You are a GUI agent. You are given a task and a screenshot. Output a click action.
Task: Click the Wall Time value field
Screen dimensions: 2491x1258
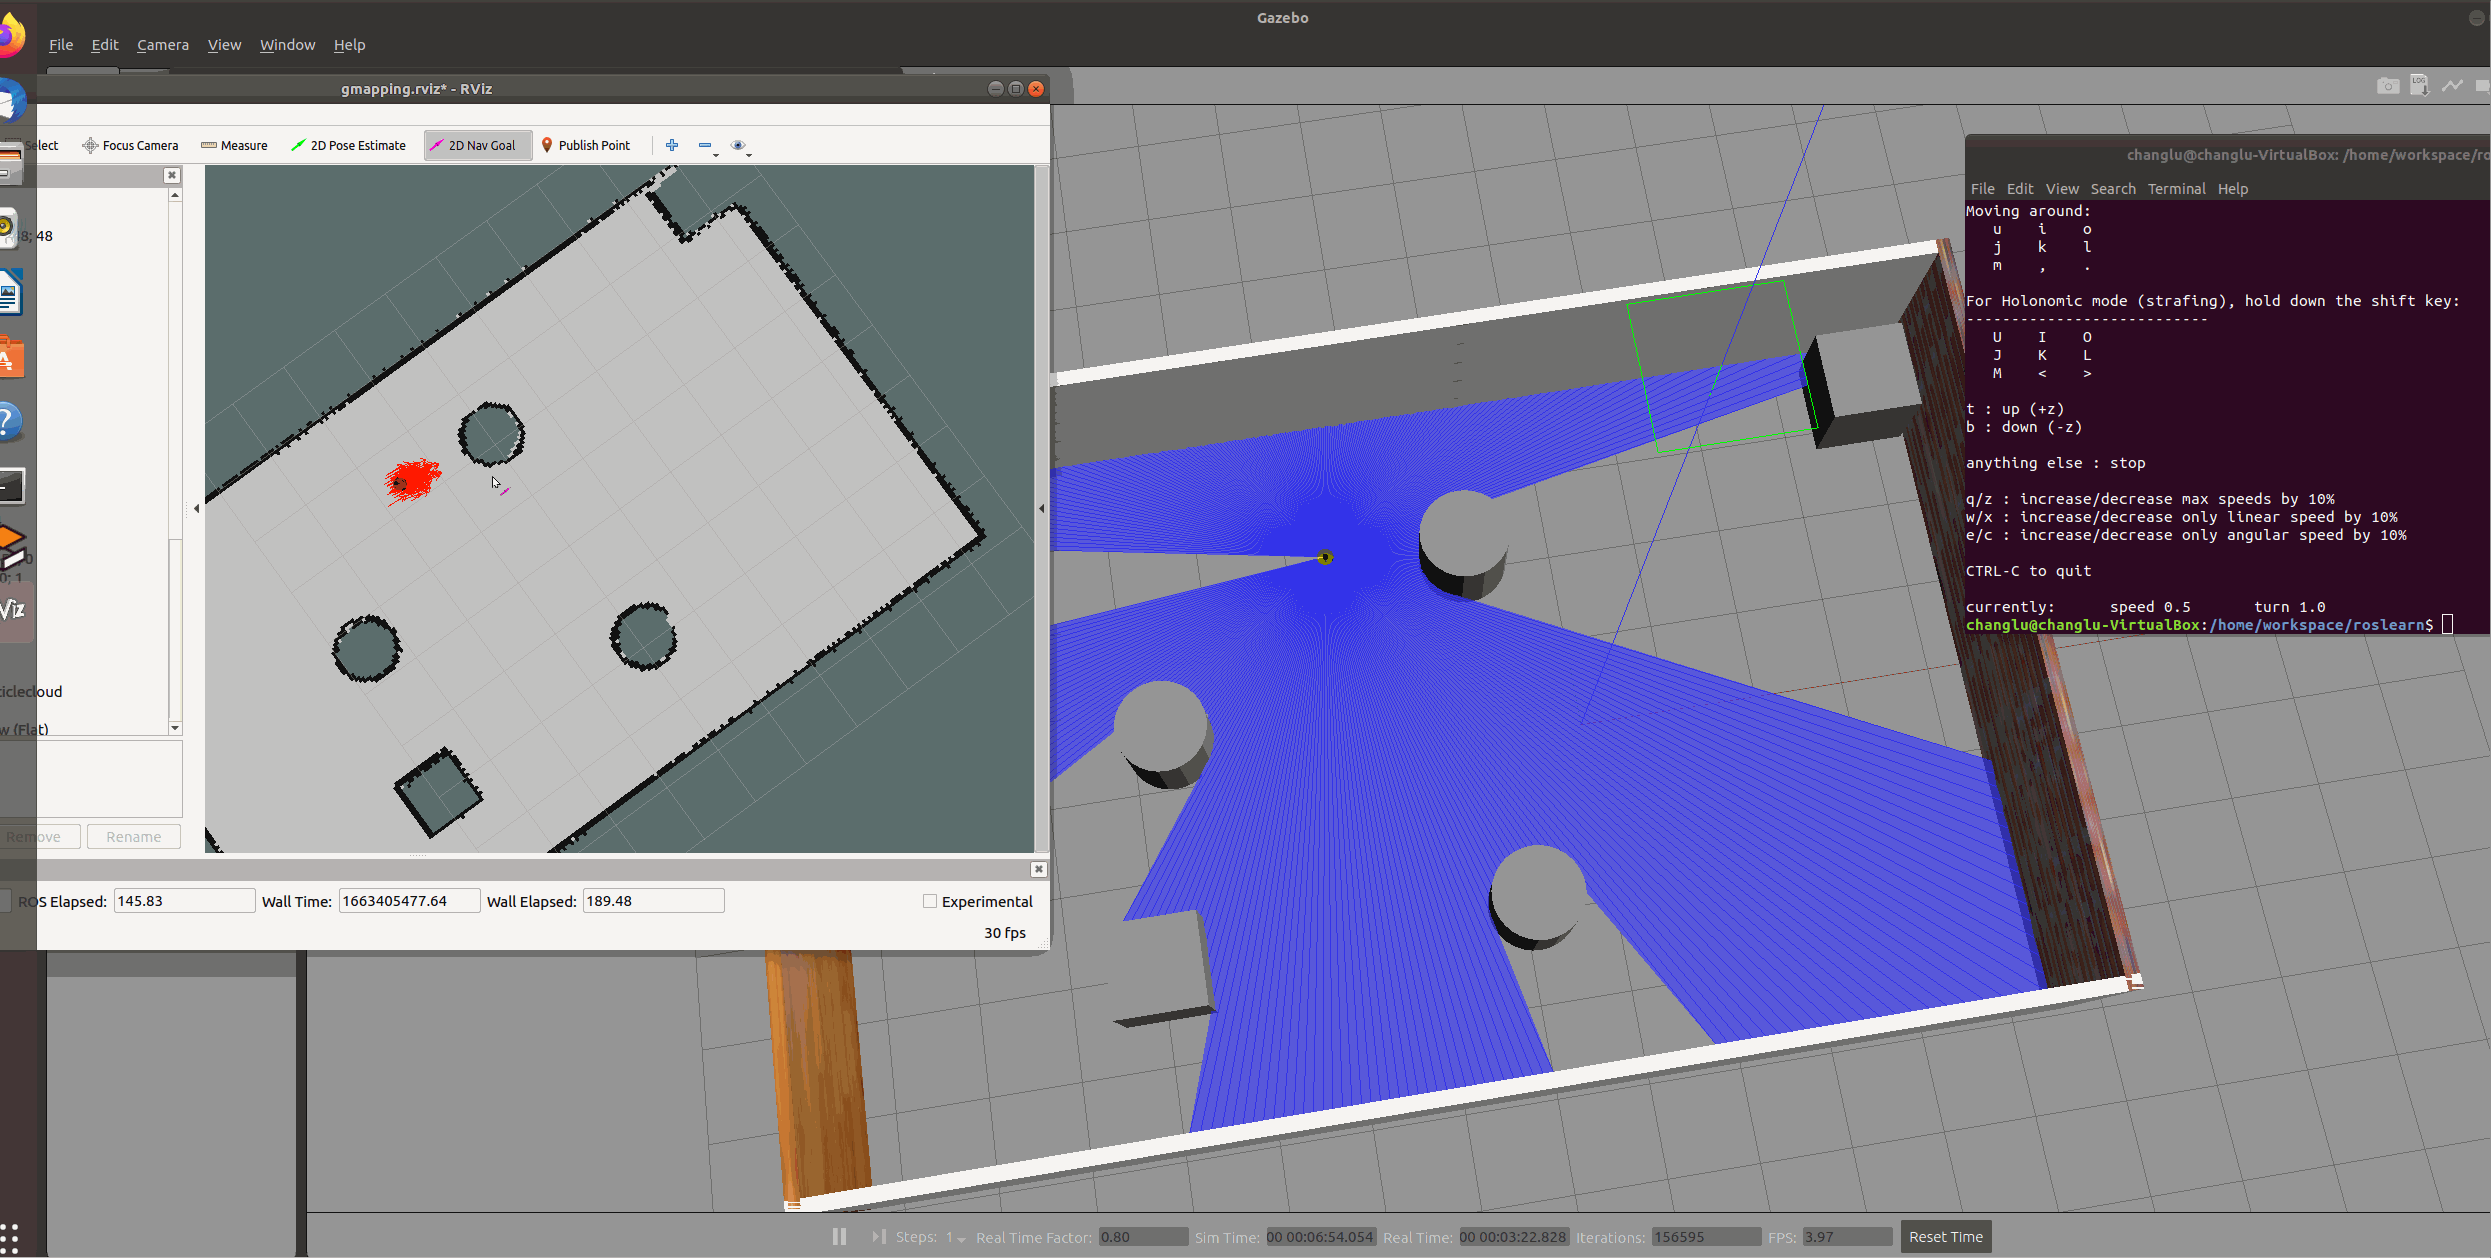tap(409, 901)
